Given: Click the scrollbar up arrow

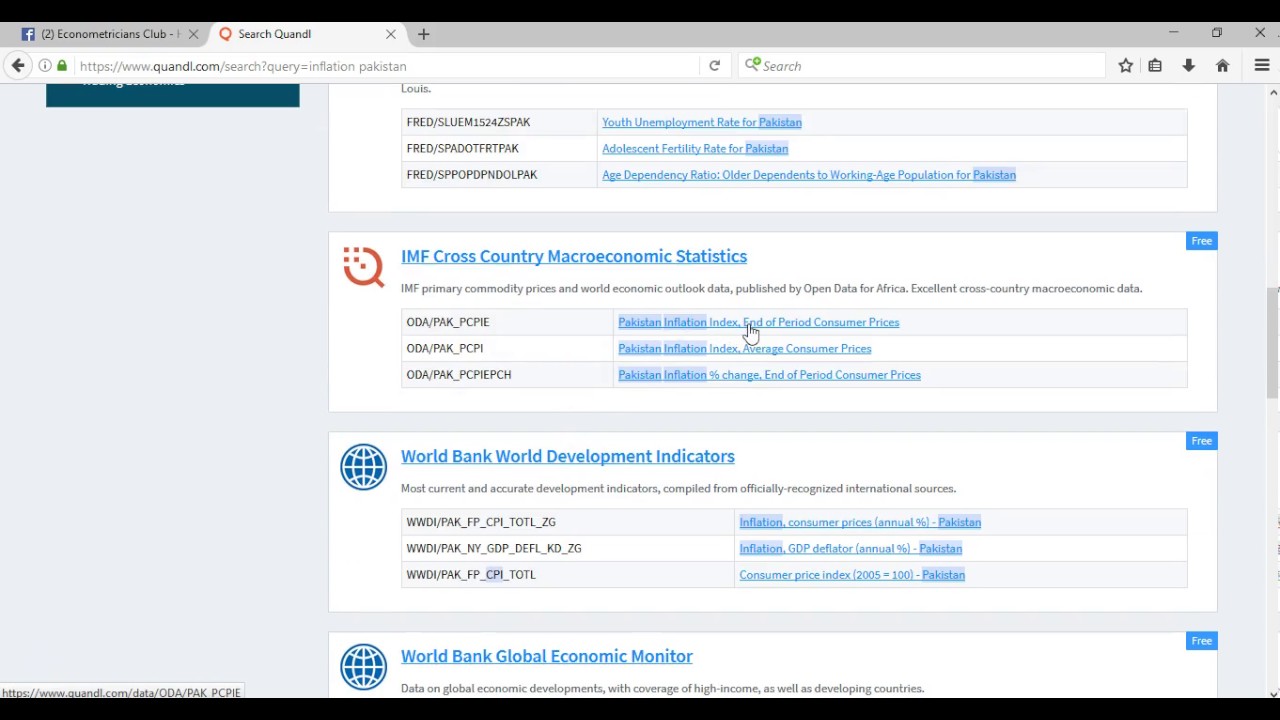Looking at the screenshot, I should point(1273,92).
